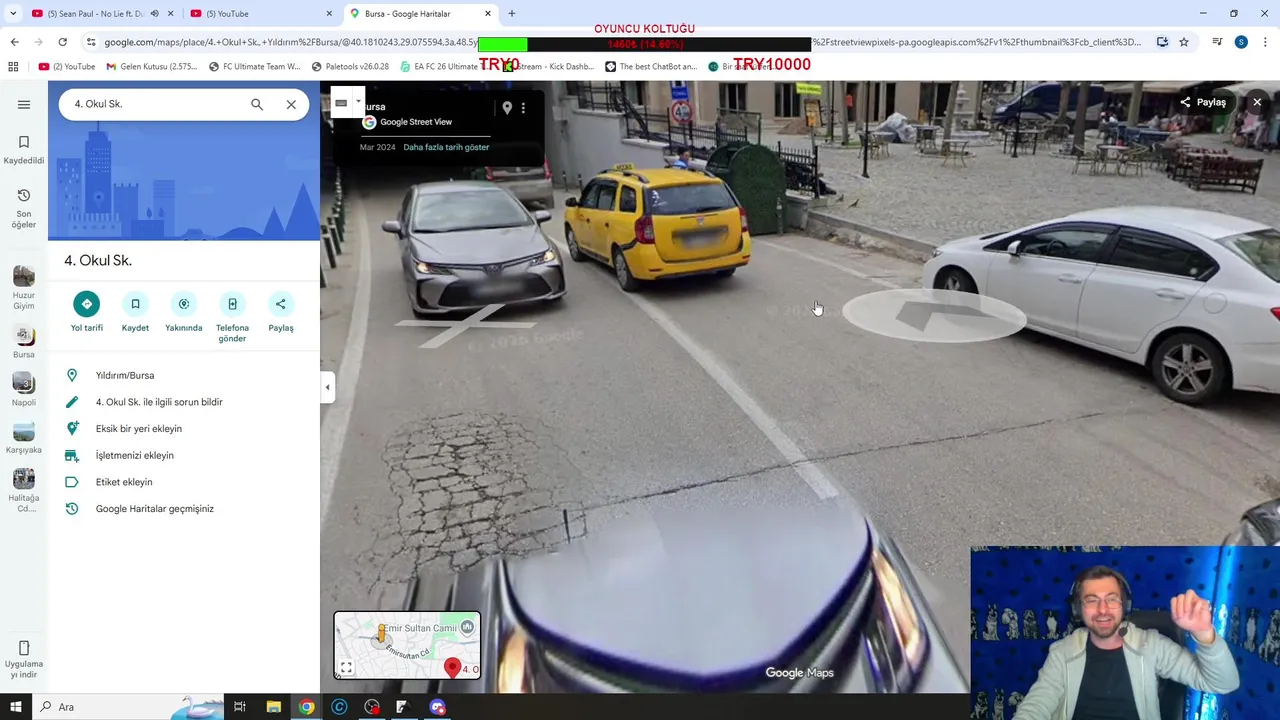This screenshot has height=720, width=1280.
Task: Click the Kaydet bookmark button
Action: 135,304
